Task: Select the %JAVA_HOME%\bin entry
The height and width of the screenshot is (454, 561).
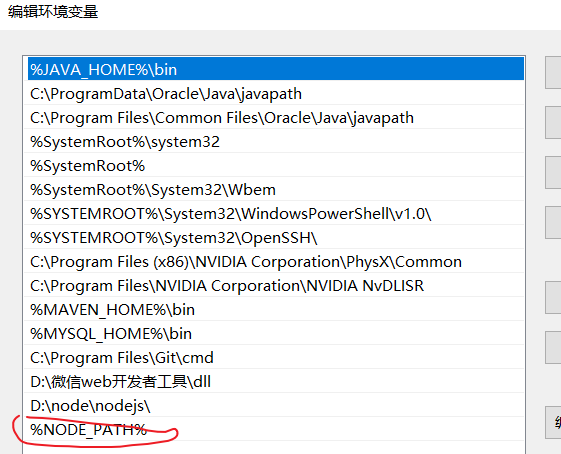Action: (x=275, y=69)
